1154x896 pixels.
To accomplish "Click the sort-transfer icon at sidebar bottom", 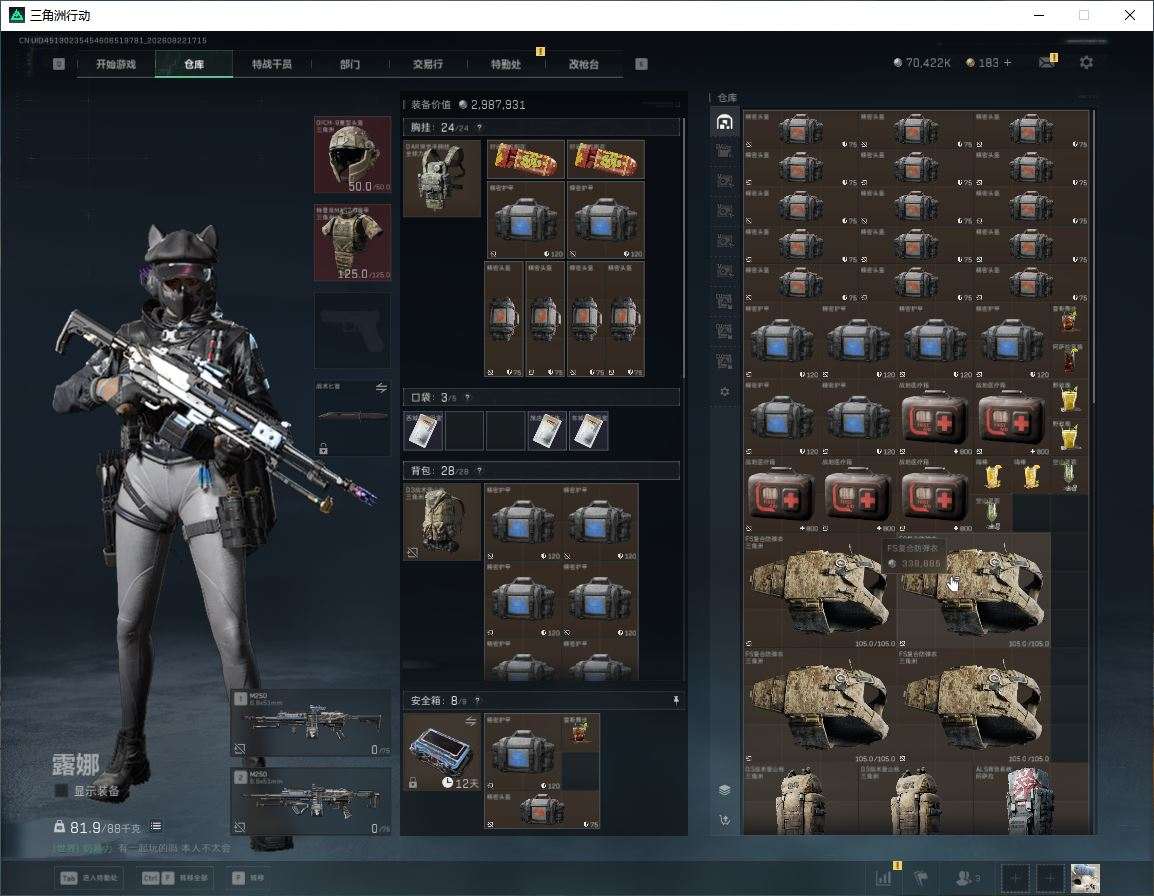I will [x=724, y=819].
